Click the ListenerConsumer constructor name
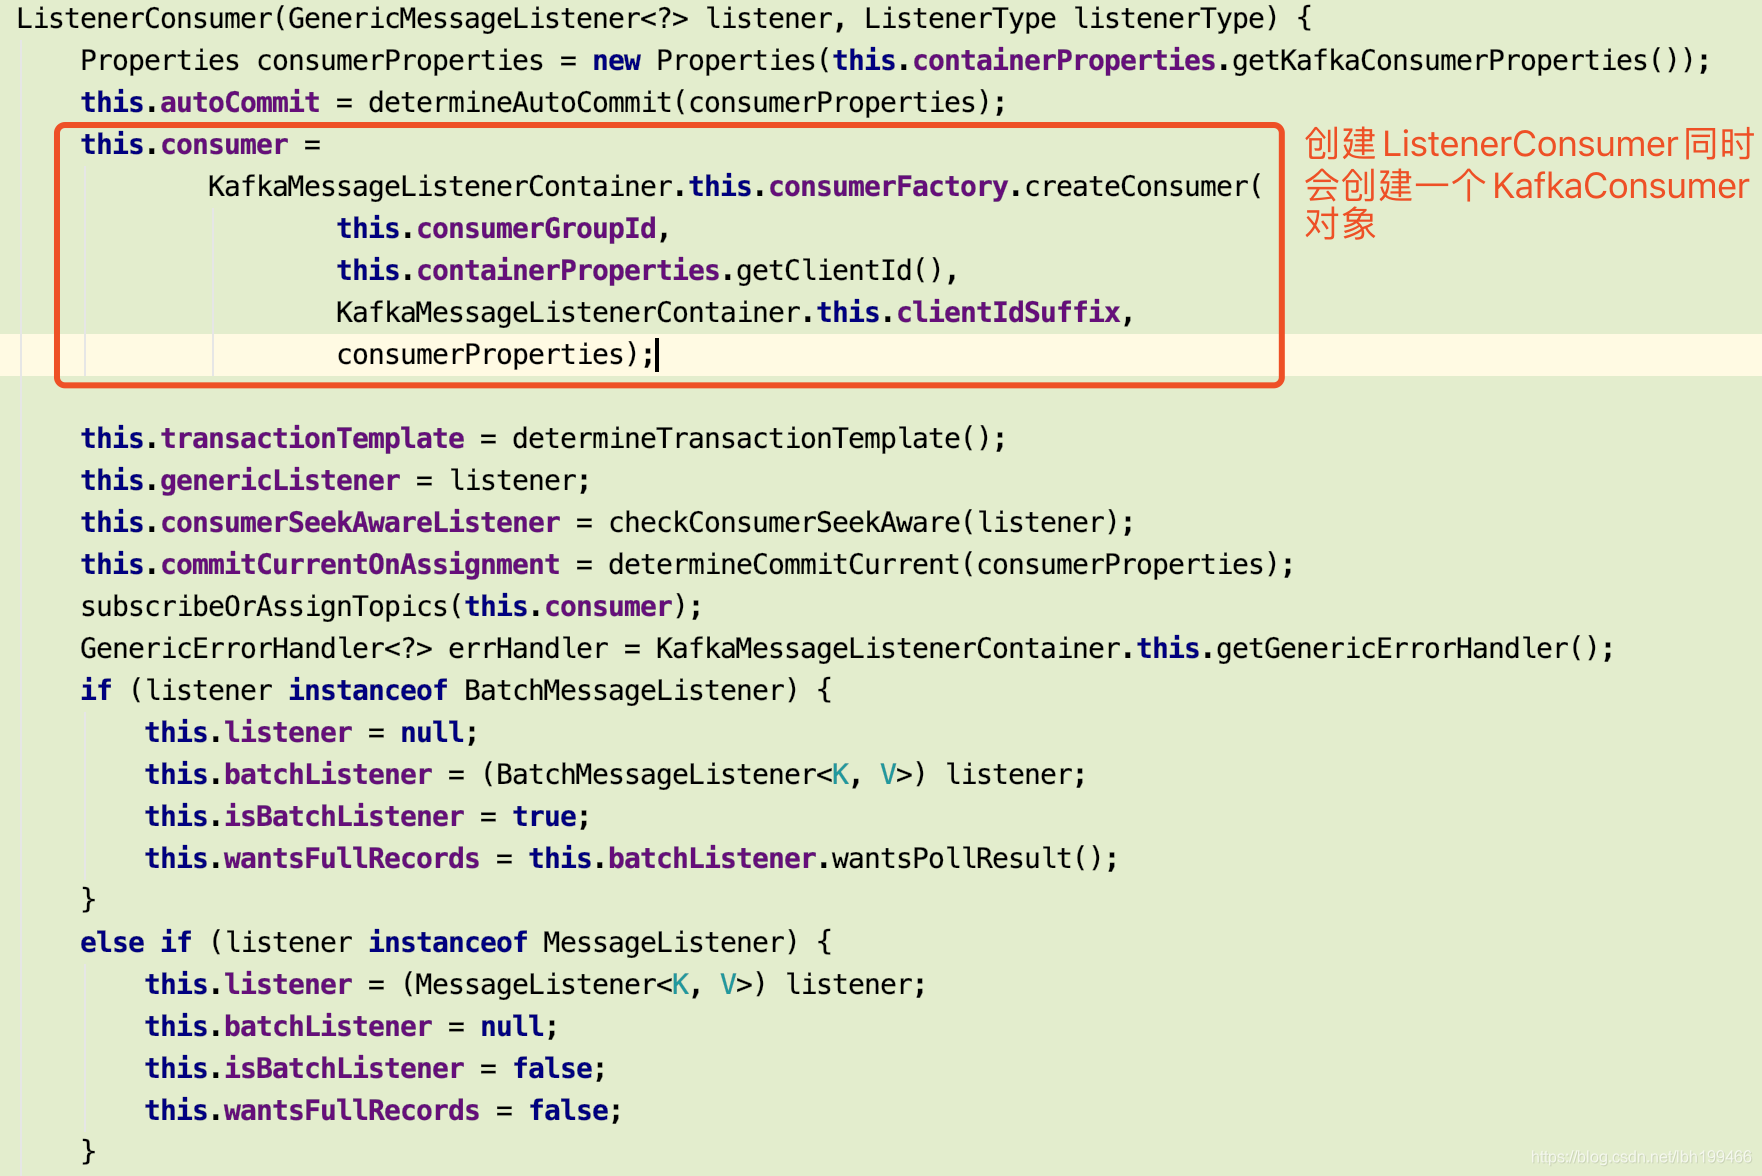The height and width of the screenshot is (1176, 1762). point(144,18)
